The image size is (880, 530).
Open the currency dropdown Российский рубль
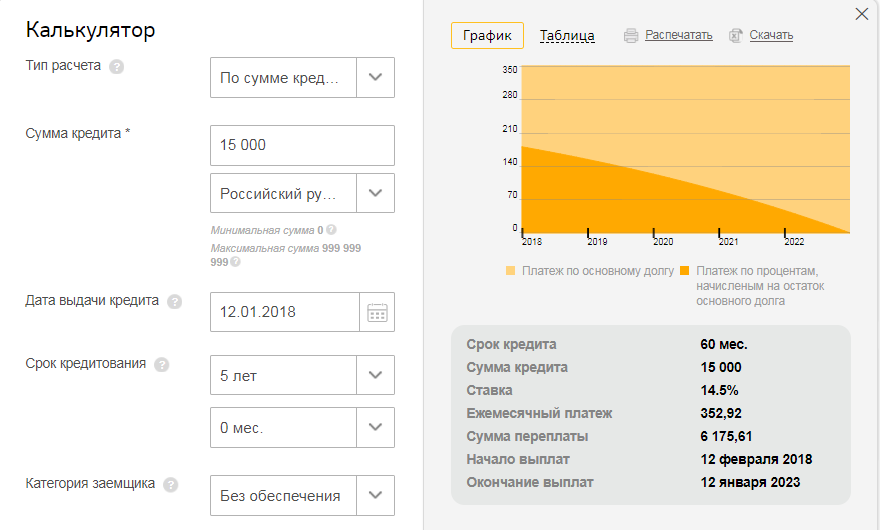[375, 193]
